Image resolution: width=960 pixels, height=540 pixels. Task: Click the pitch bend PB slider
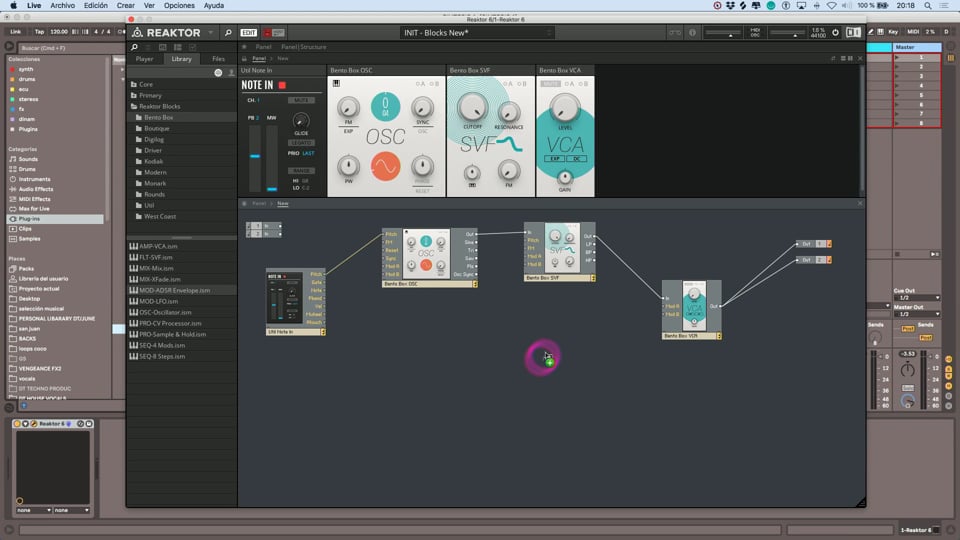click(x=255, y=158)
